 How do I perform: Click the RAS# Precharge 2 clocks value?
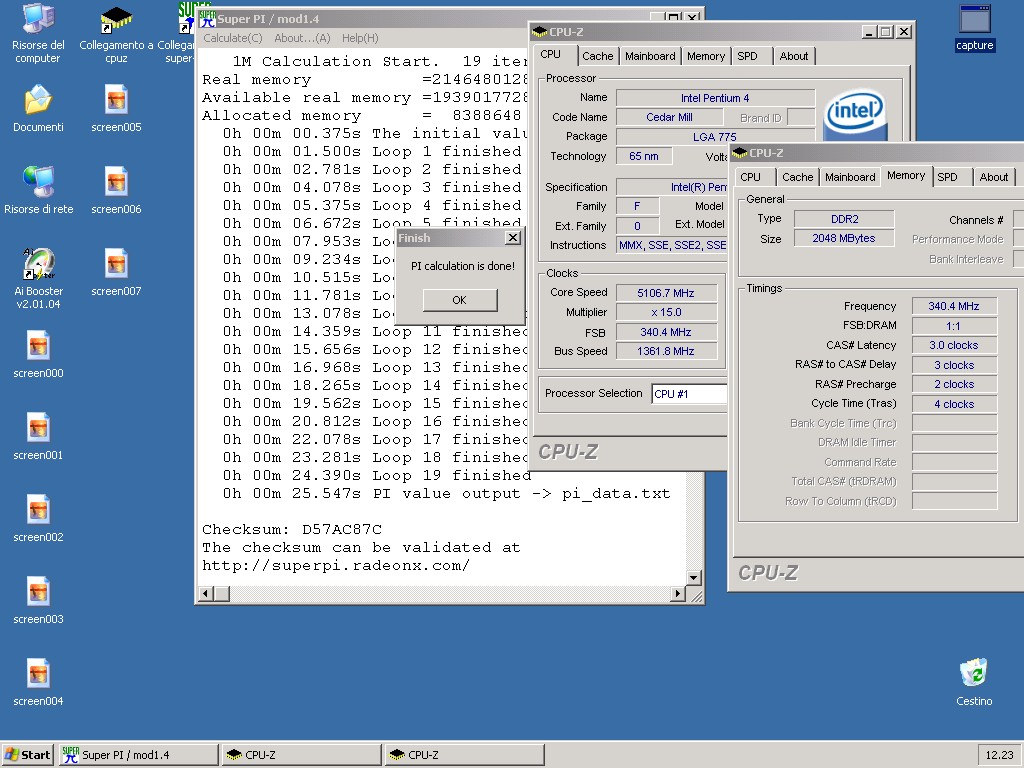click(x=953, y=384)
